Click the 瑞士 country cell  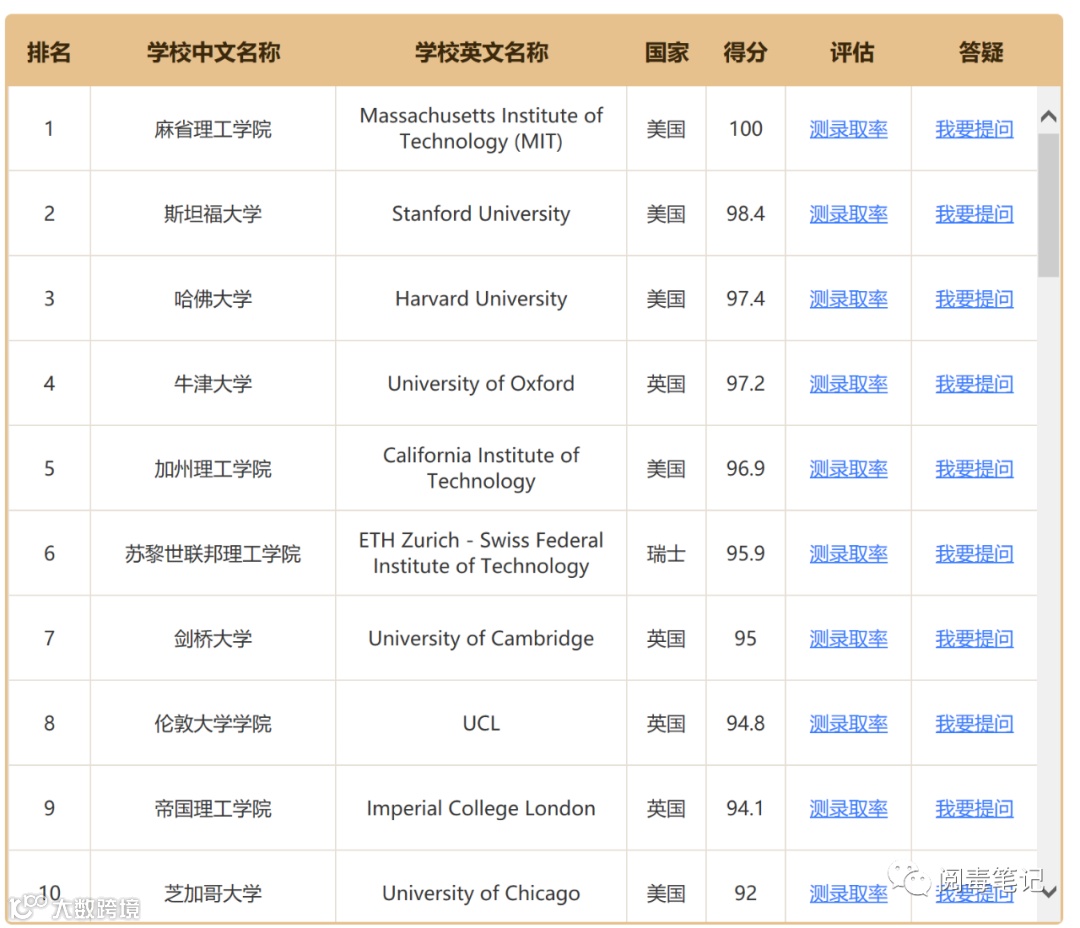(666, 553)
